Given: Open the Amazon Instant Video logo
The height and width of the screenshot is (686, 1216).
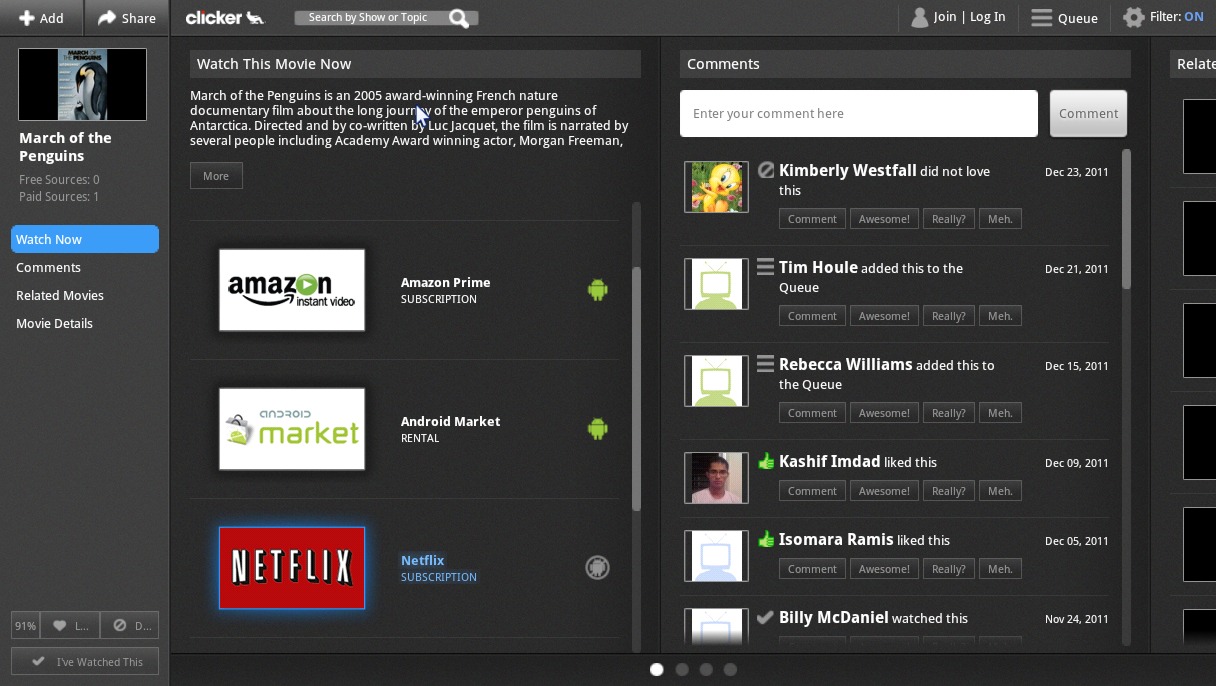Looking at the screenshot, I should point(292,290).
